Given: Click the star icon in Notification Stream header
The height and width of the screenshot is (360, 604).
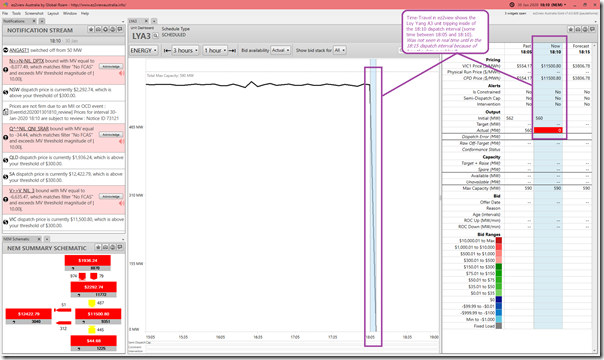Looking at the screenshot, I should click(91, 30).
